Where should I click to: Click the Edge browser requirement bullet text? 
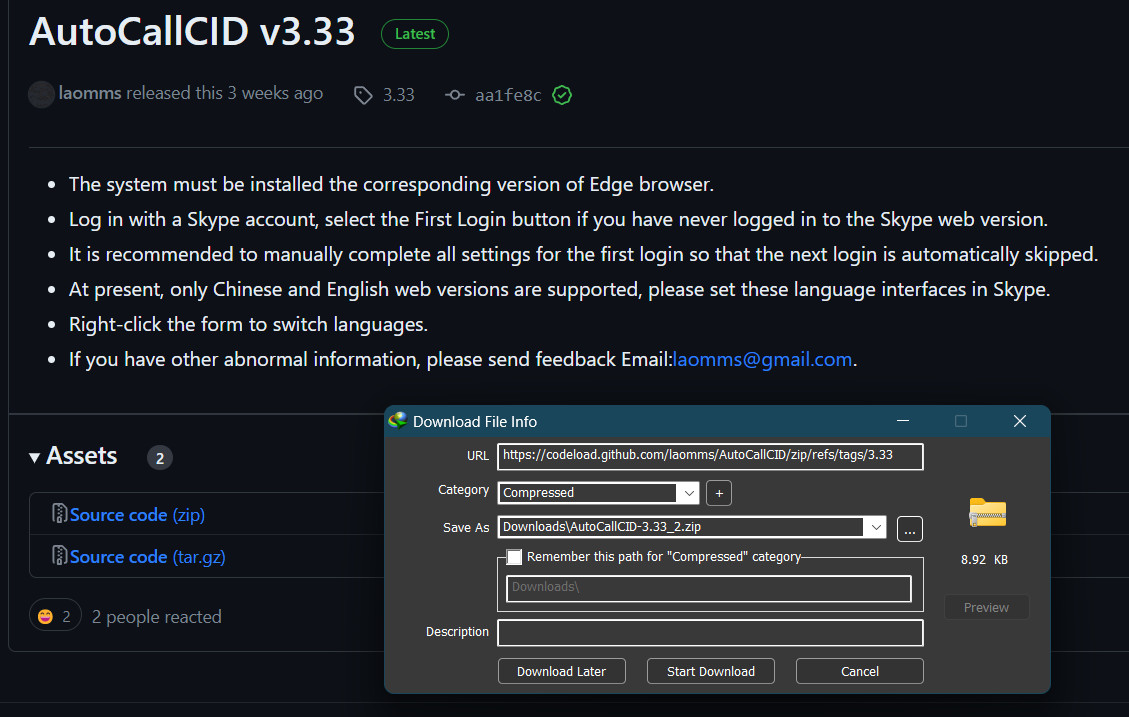tap(391, 184)
